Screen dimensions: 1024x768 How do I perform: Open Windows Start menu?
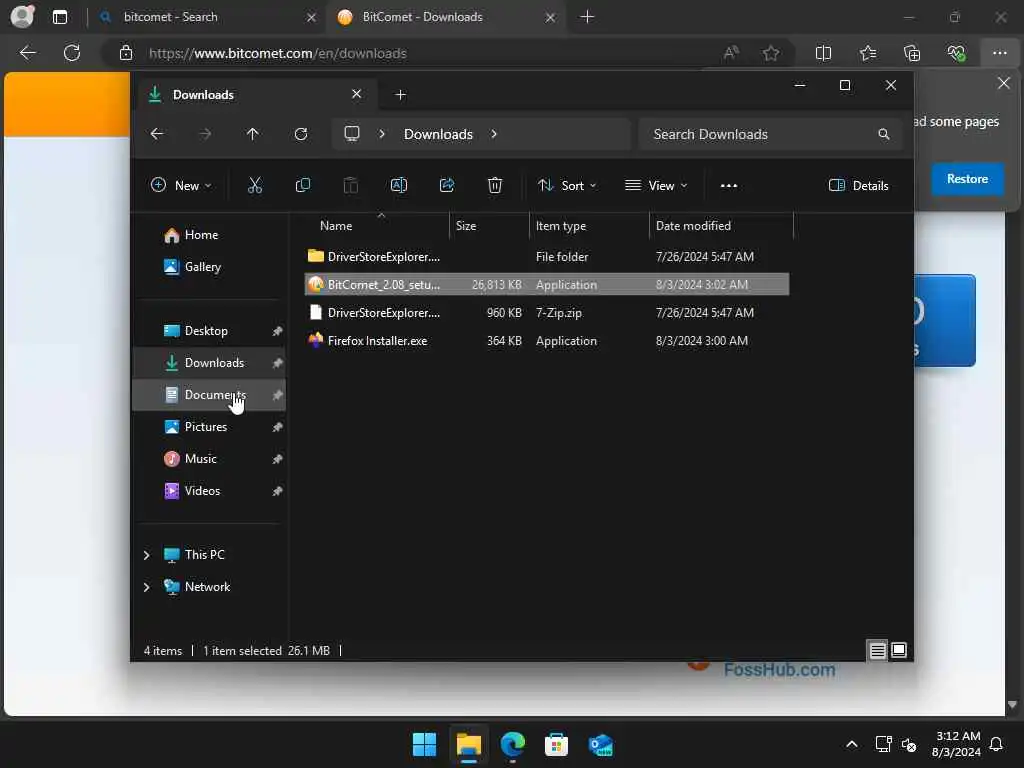pos(424,744)
